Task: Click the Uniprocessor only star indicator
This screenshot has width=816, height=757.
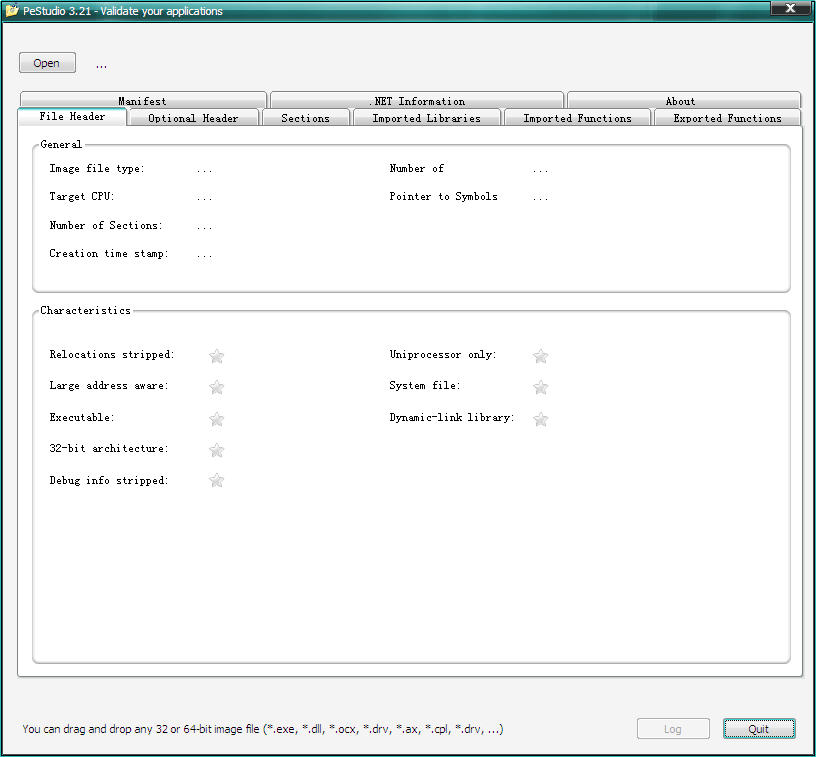Action: click(x=541, y=356)
